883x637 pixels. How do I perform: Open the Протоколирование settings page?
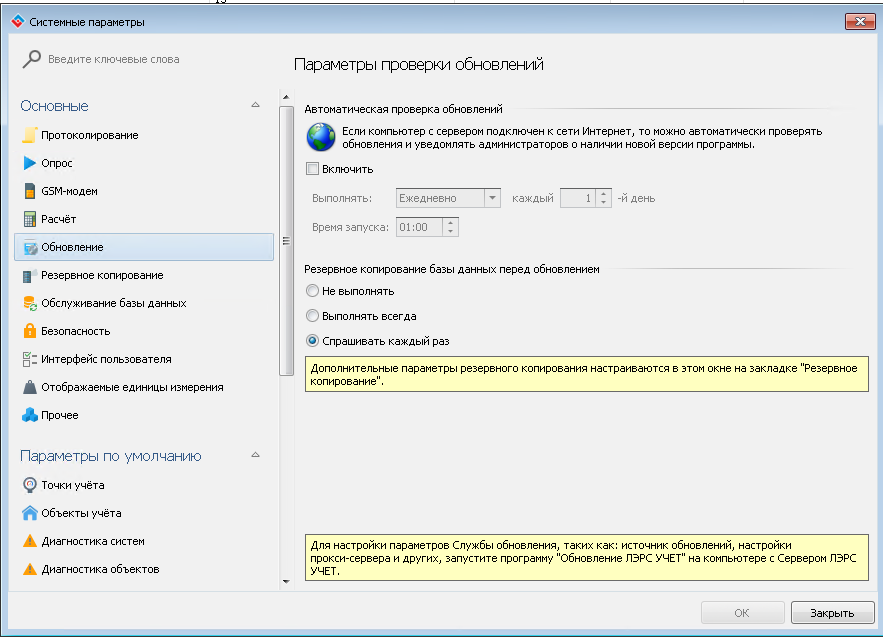(144, 135)
